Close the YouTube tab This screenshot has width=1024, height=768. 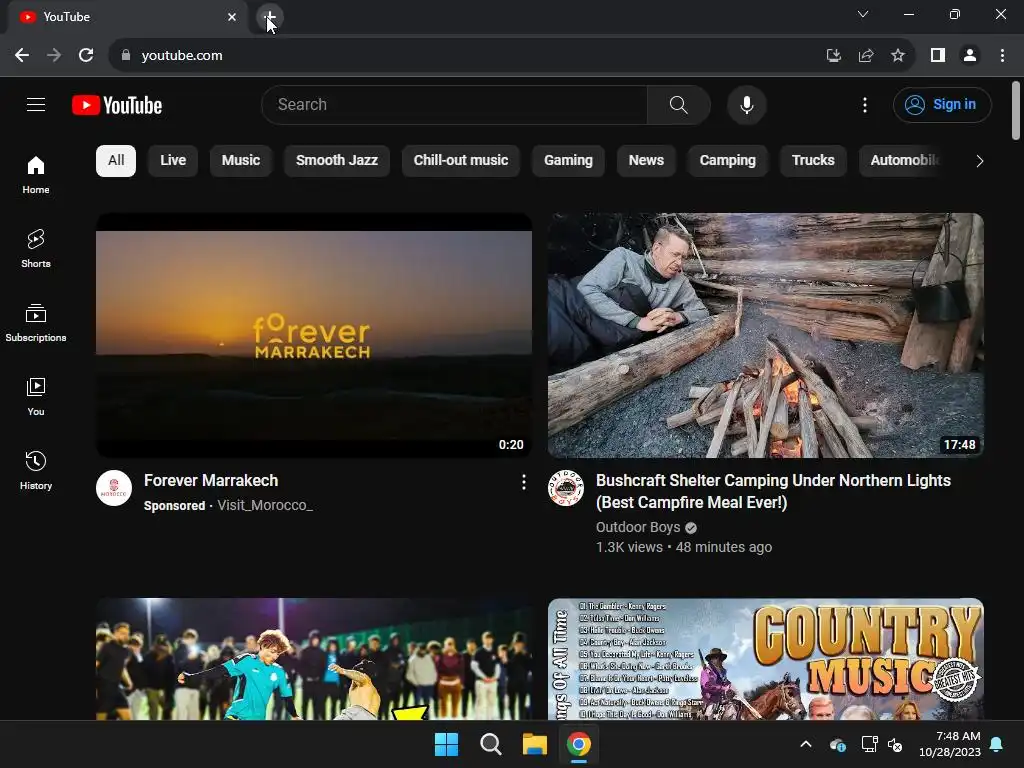[x=232, y=17]
